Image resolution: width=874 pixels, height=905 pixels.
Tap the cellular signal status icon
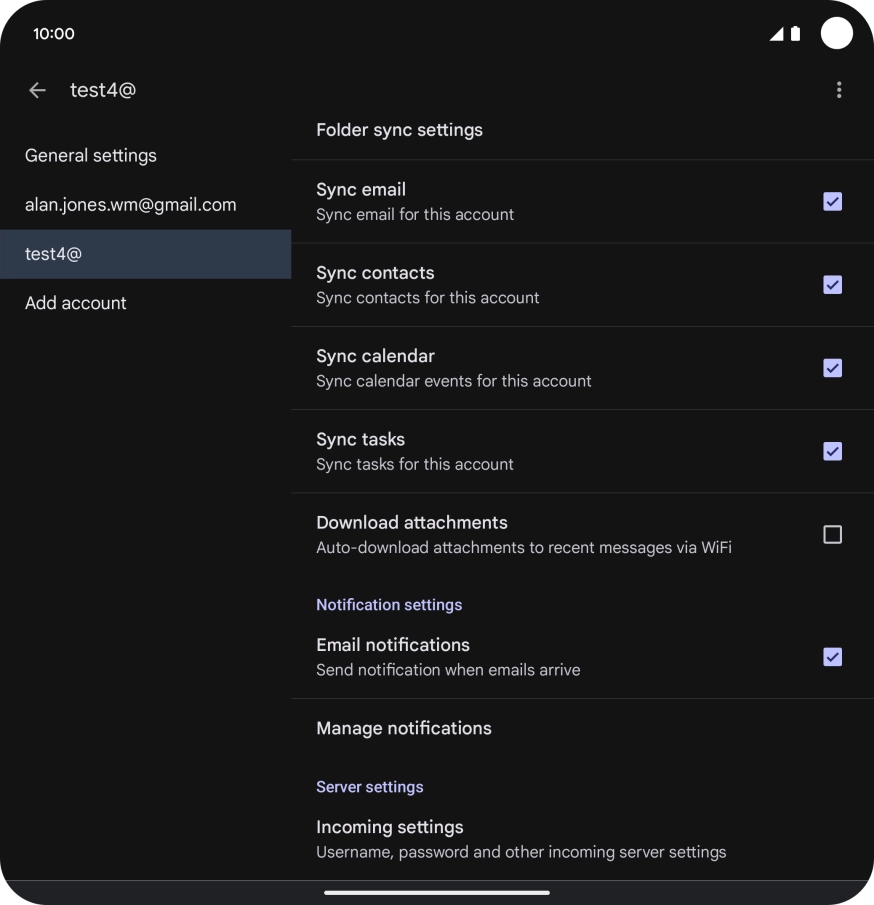pyautogui.click(x=776, y=34)
